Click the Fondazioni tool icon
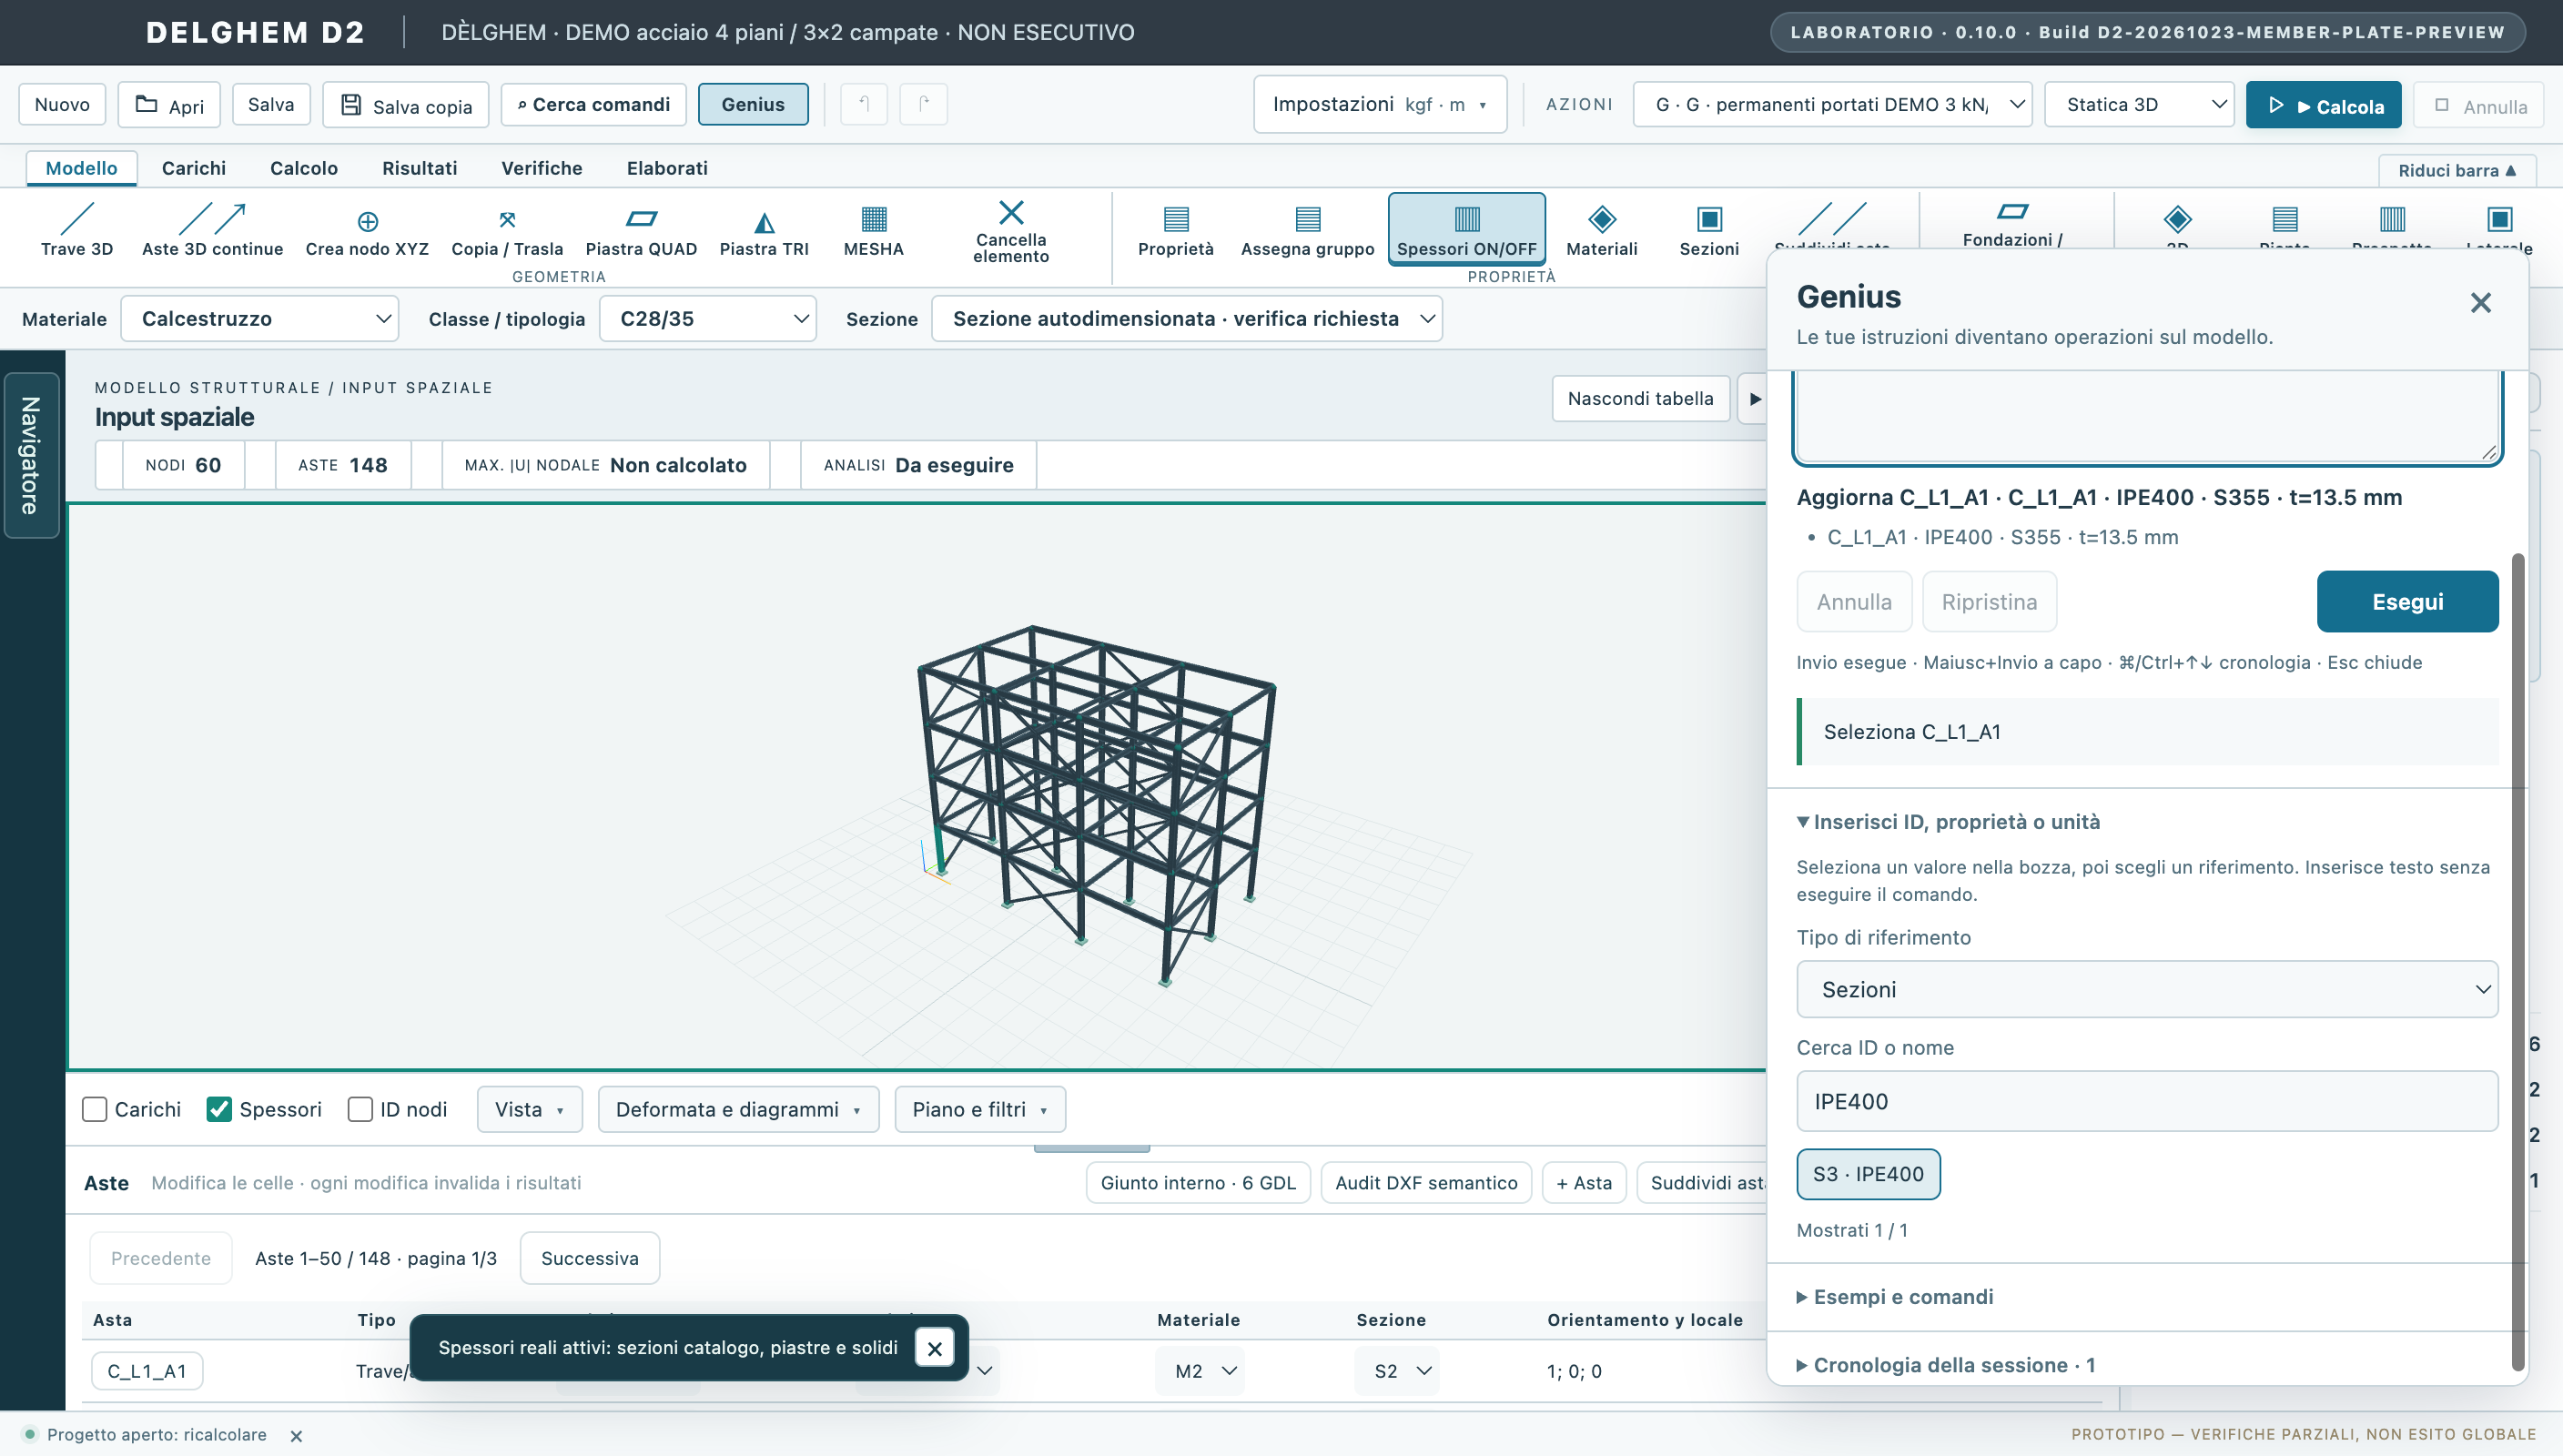The height and width of the screenshot is (1456, 2563). pos(2012,211)
